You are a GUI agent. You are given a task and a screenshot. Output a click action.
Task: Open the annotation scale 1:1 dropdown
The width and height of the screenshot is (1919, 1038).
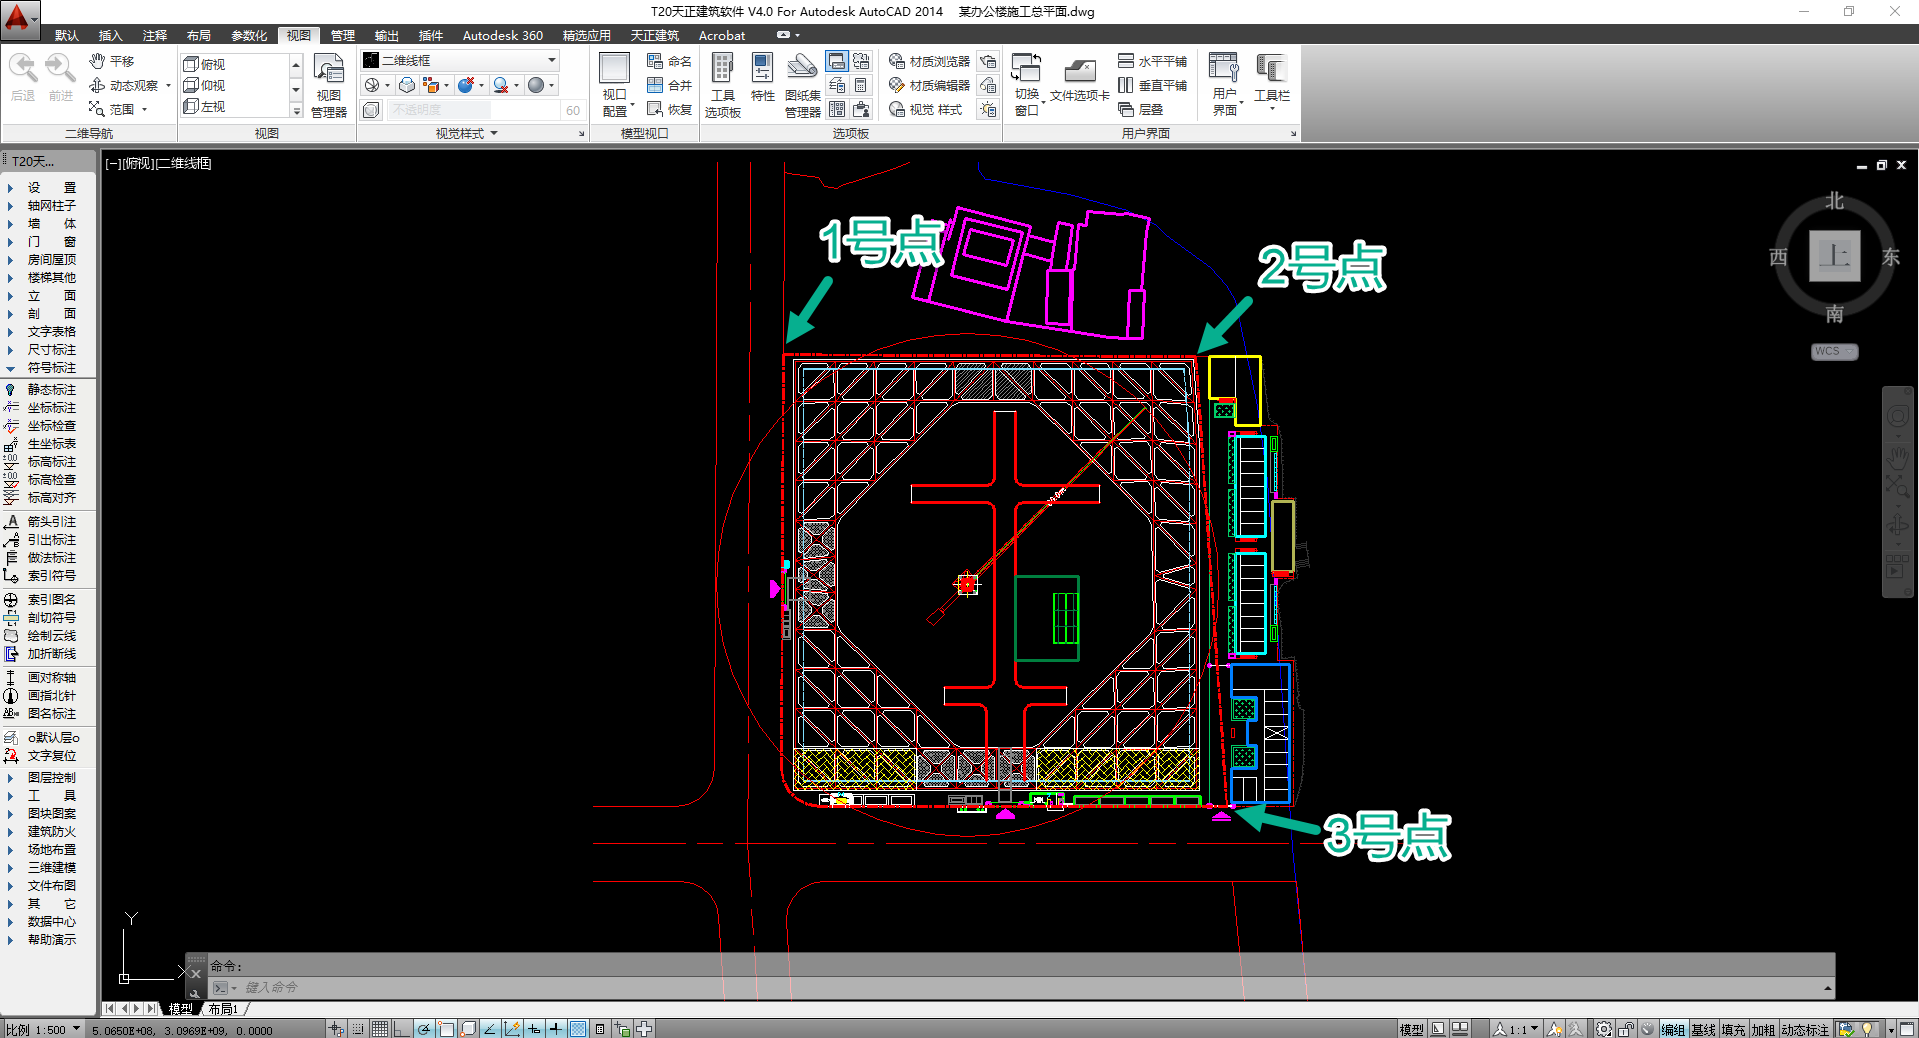(1516, 1029)
